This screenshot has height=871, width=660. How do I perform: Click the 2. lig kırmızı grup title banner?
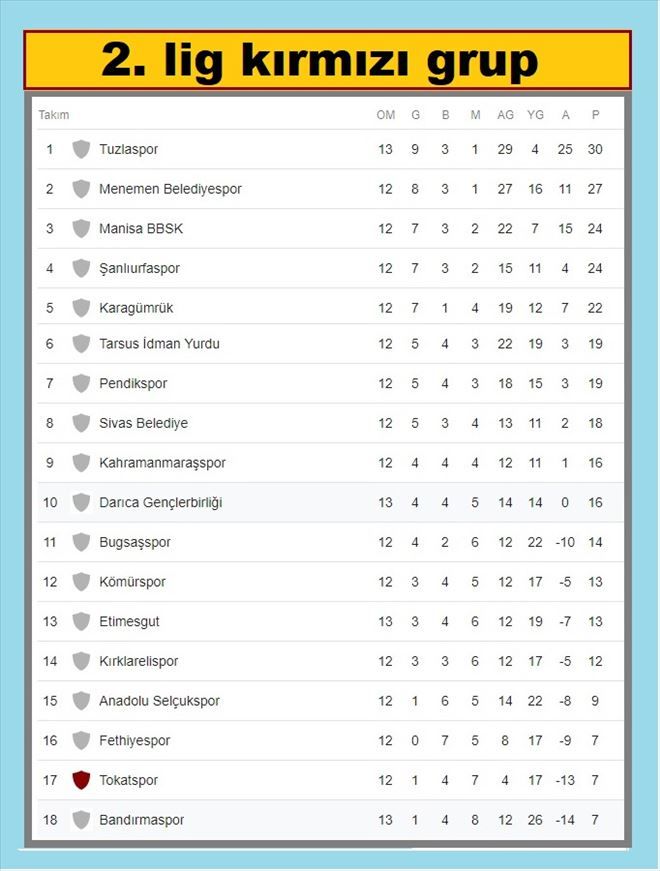(327, 61)
